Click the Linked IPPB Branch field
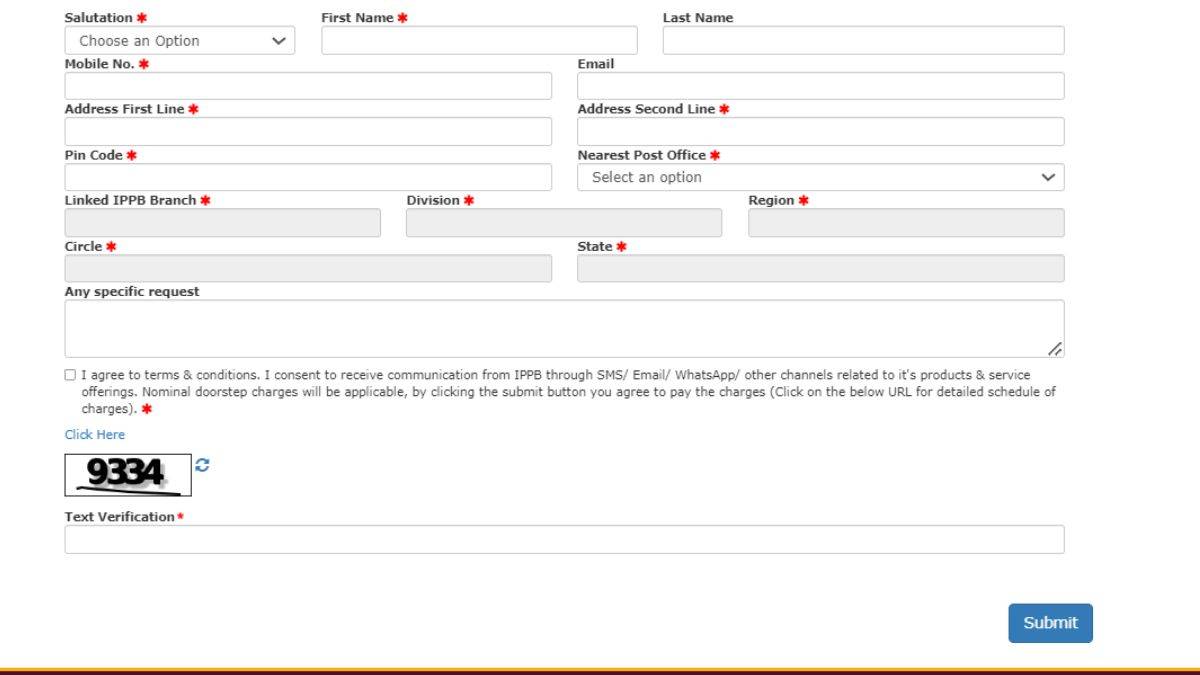Viewport: 1200px width, 675px height. pyautogui.click(x=222, y=223)
